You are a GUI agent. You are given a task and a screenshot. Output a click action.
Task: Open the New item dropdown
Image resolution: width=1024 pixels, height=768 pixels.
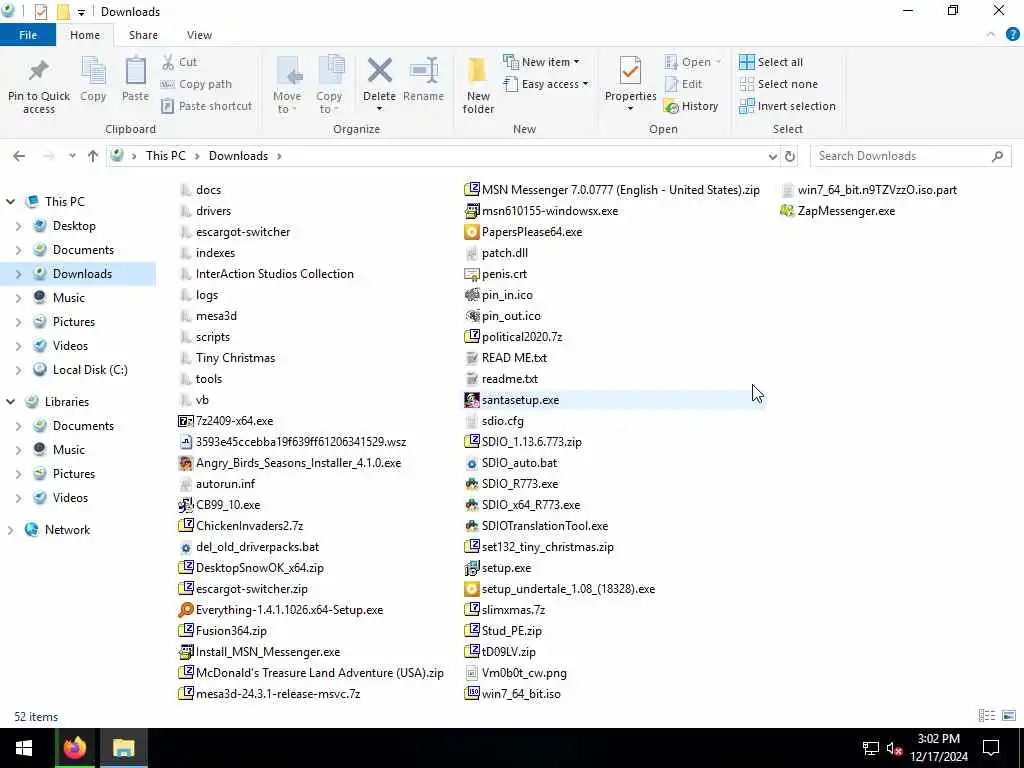pyautogui.click(x=541, y=62)
